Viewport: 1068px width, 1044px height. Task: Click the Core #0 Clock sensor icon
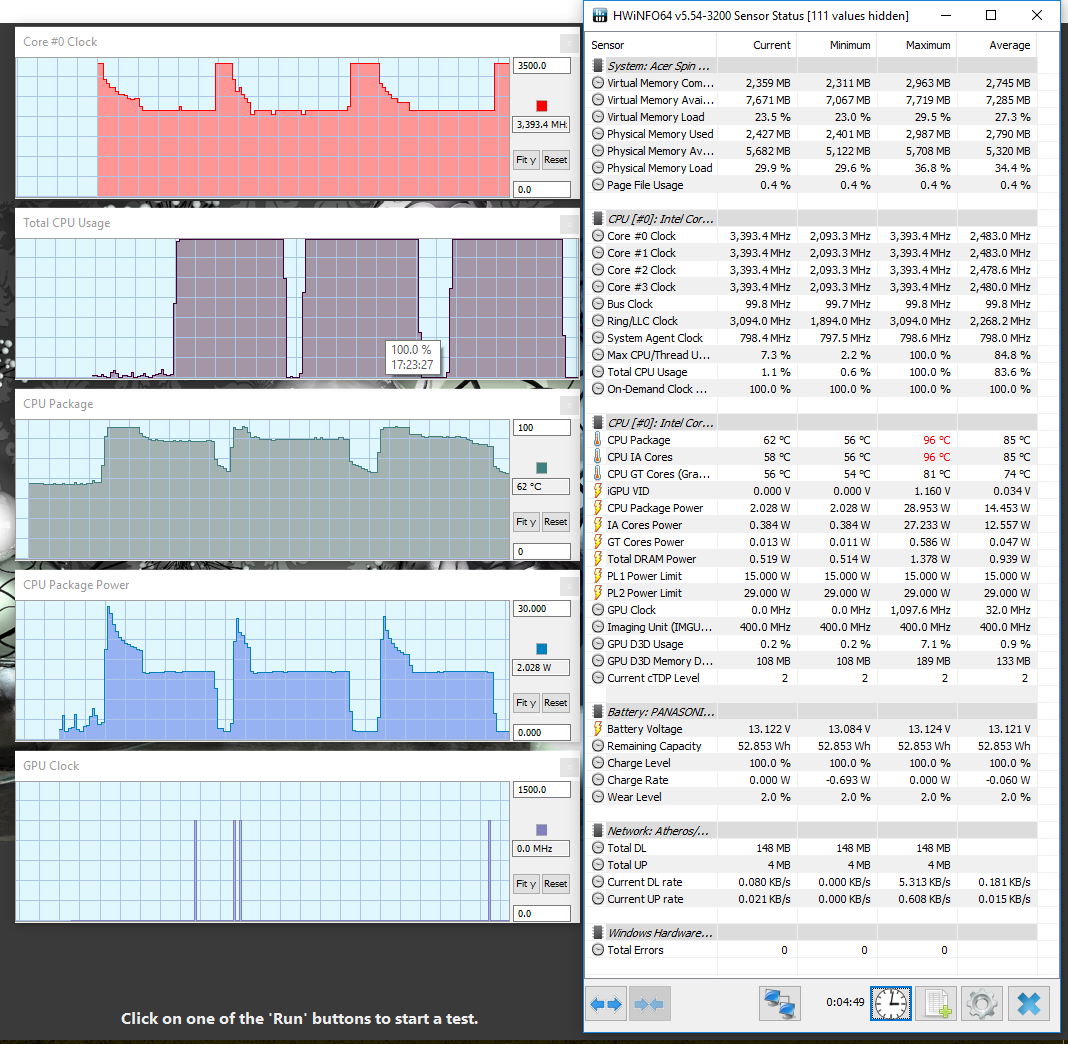point(598,236)
